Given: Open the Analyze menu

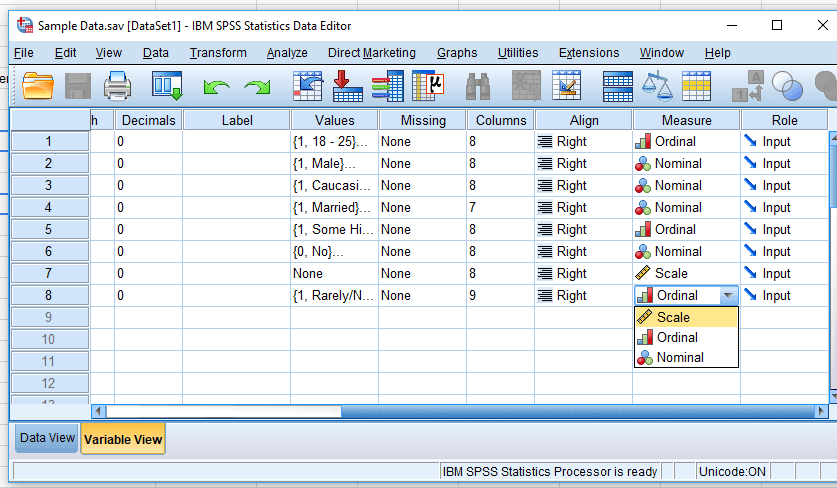Looking at the screenshot, I should 287,53.
